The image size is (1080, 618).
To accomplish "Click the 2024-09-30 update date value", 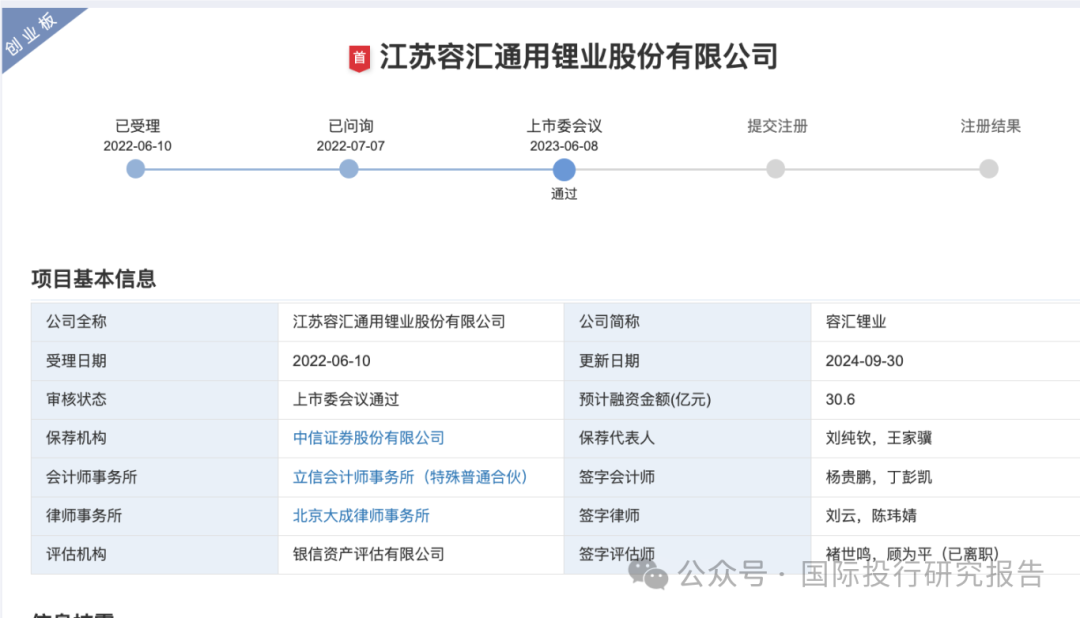I will pos(864,361).
